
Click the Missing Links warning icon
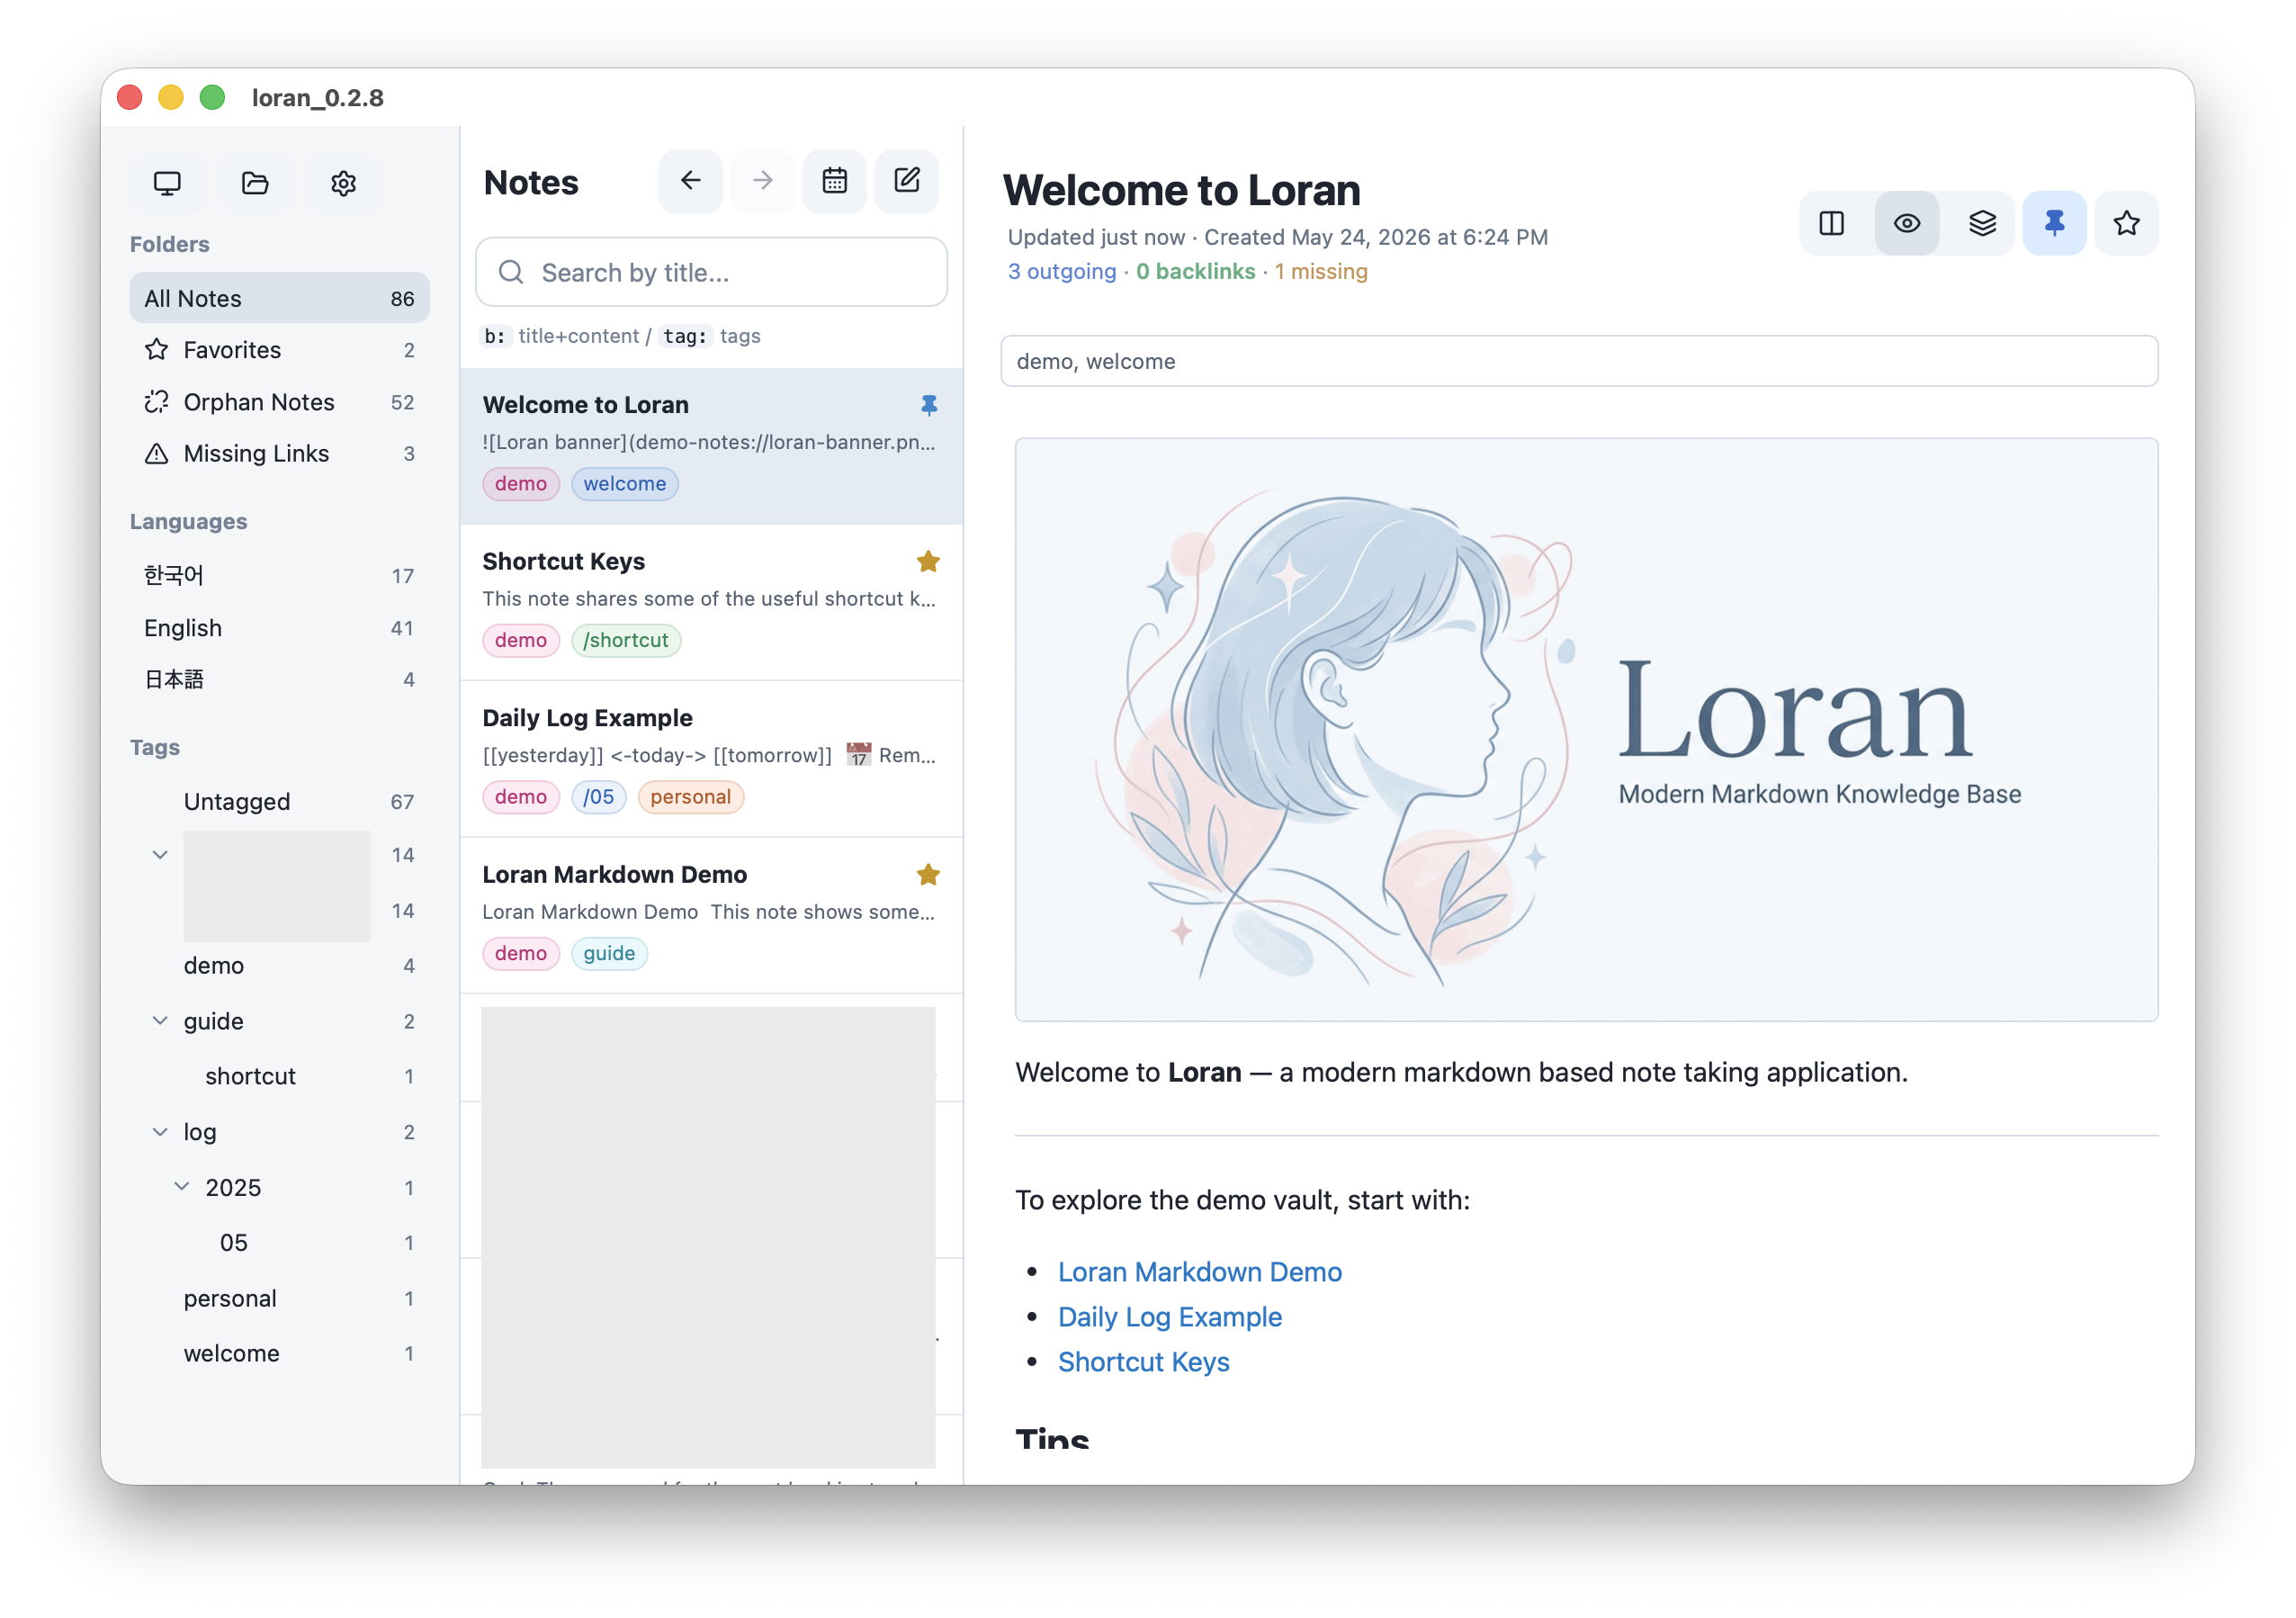[x=157, y=453]
